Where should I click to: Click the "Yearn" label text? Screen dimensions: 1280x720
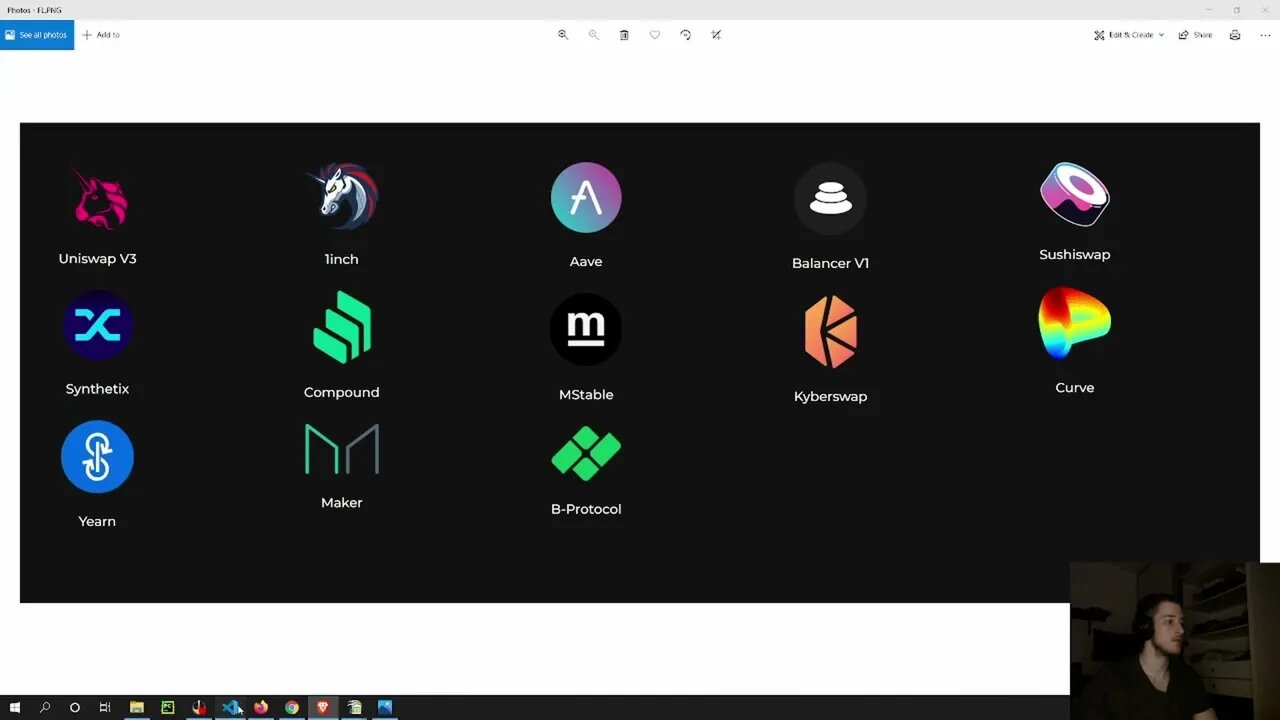coord(97,521)
